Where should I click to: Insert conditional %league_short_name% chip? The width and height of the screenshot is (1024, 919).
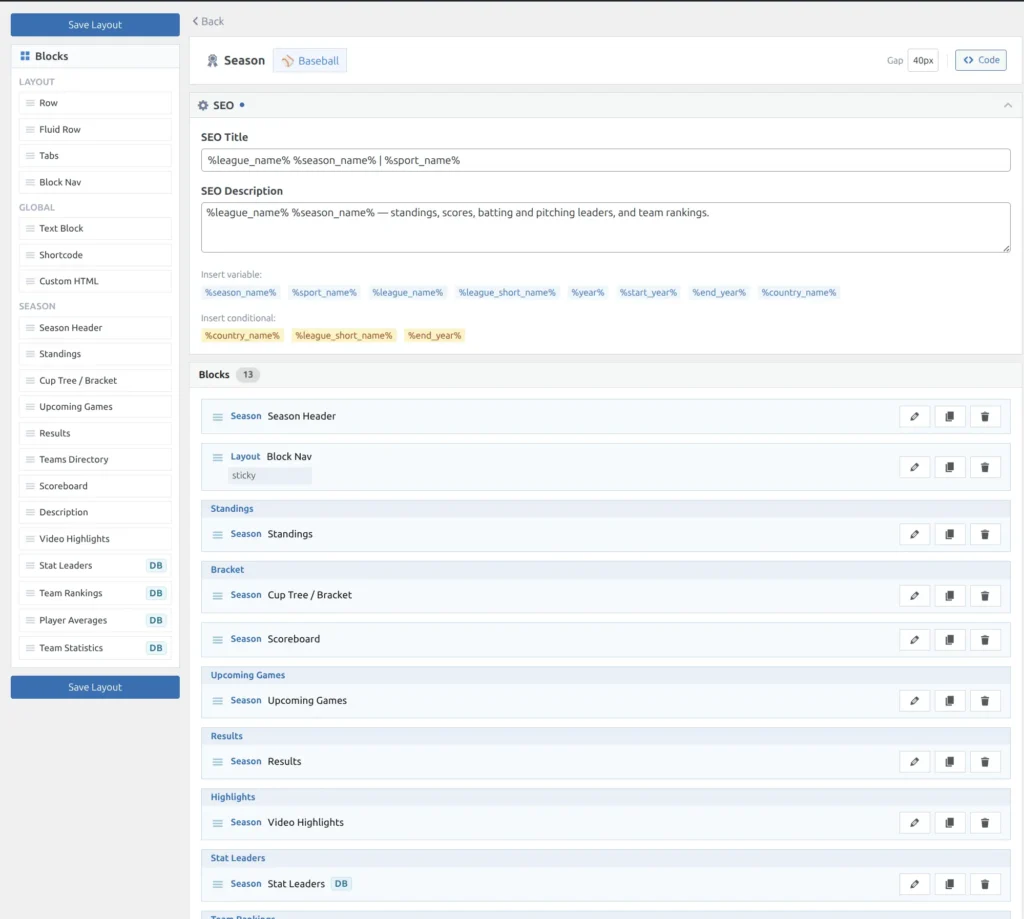[344, 336]
